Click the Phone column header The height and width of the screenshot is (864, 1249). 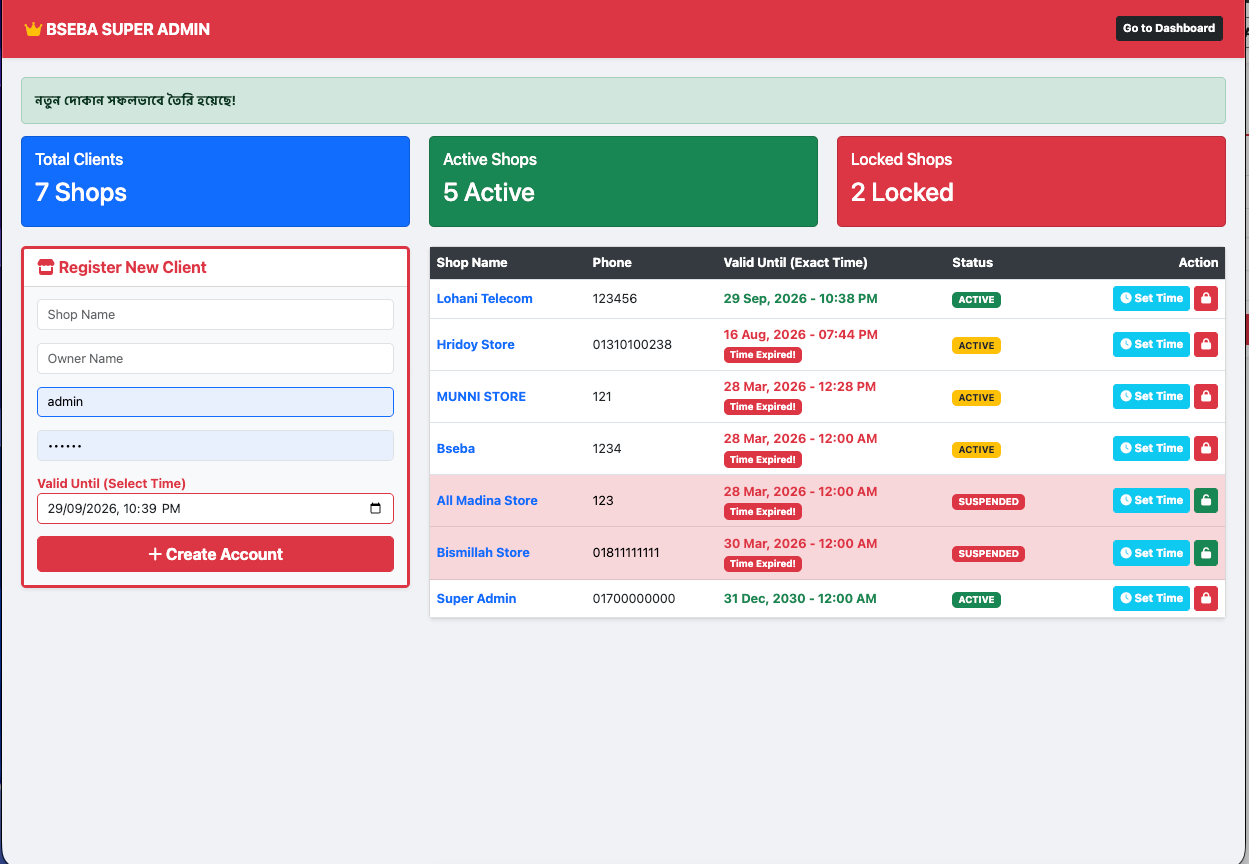click(612, 262)
